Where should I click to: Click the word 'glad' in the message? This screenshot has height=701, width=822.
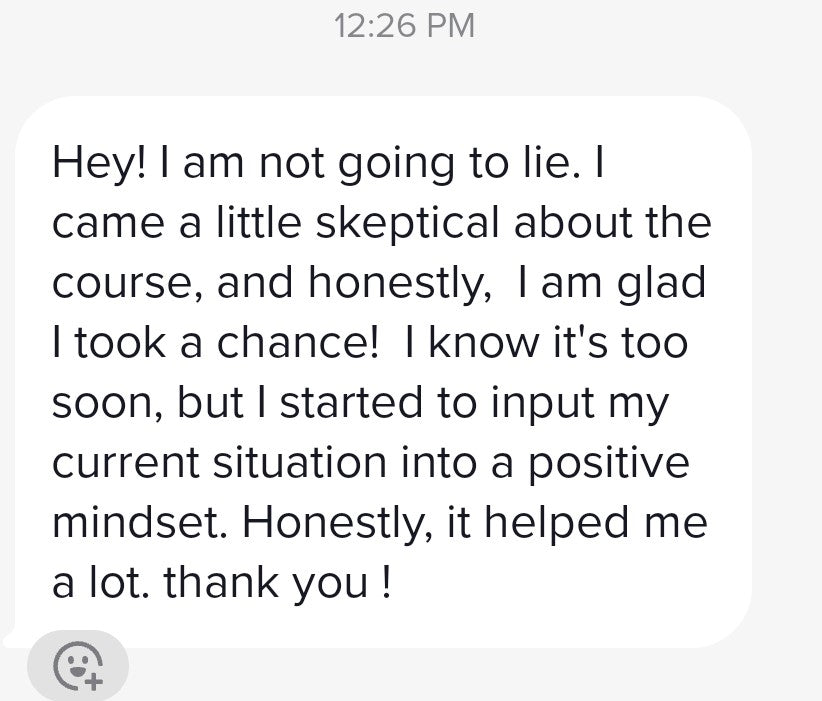click(x=661, y=284)
